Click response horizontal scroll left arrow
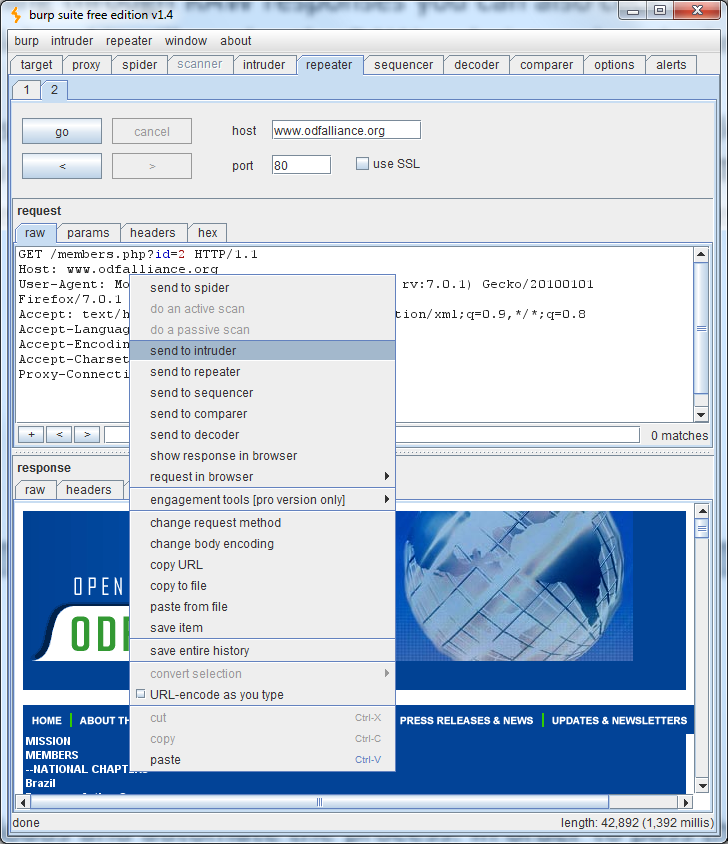Viewport: 728px width, 844px height. click(x=23, y=802)
